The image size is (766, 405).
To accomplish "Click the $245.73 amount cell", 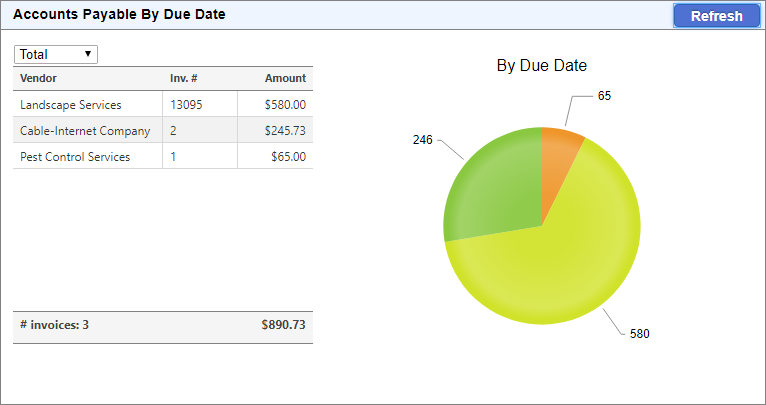I will click(285, 130).
